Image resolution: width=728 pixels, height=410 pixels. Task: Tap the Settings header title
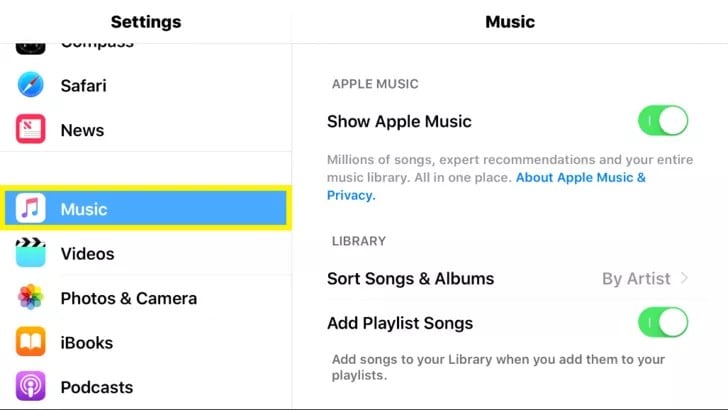click(x=146, y=21)
